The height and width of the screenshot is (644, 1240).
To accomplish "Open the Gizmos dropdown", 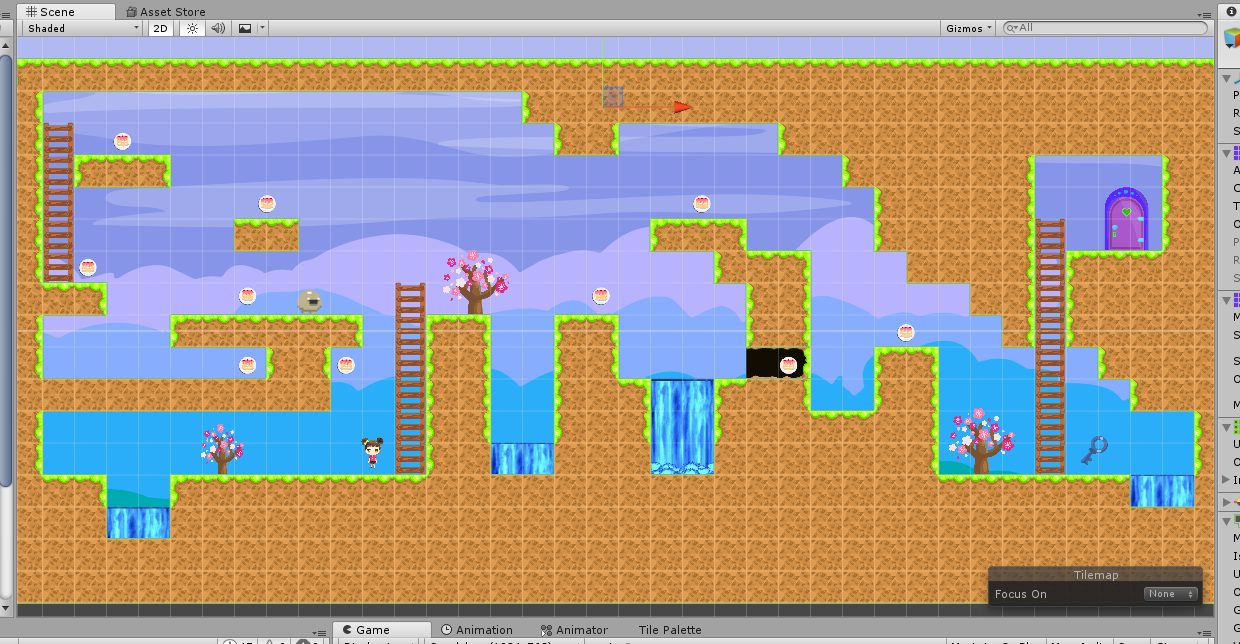I will (966, 28).
